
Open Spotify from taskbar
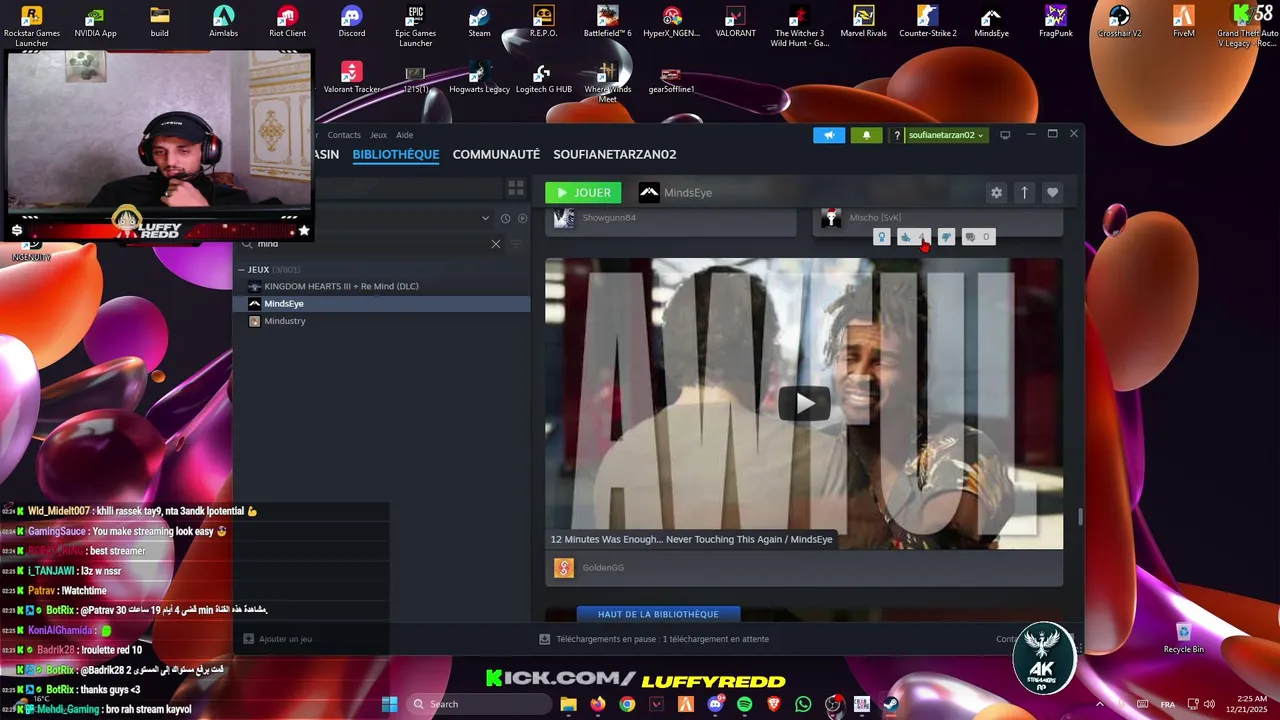[x=744, y=704]
